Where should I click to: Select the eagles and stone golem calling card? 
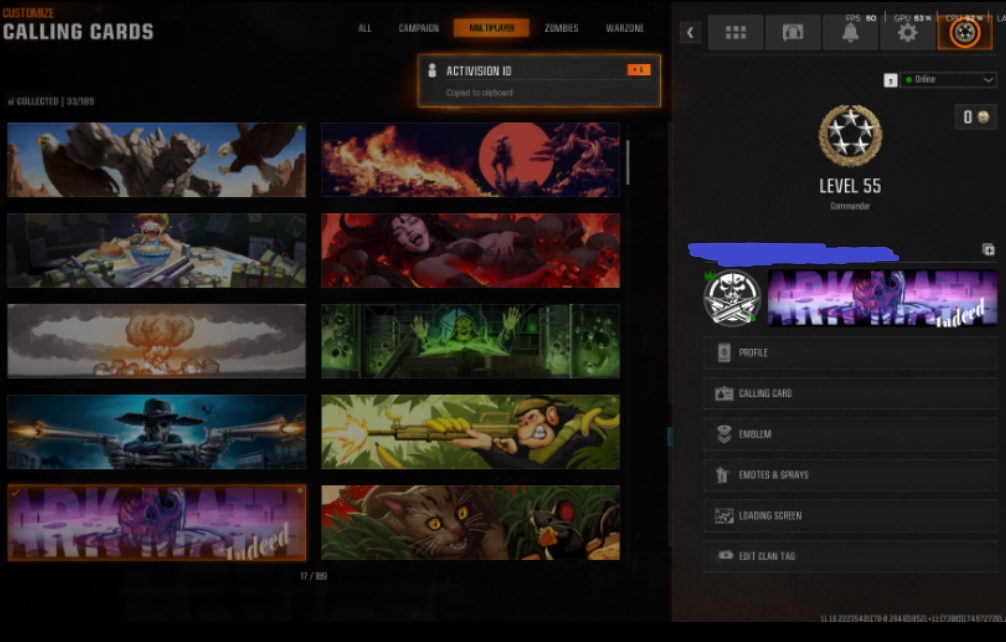tap(157, 160)
